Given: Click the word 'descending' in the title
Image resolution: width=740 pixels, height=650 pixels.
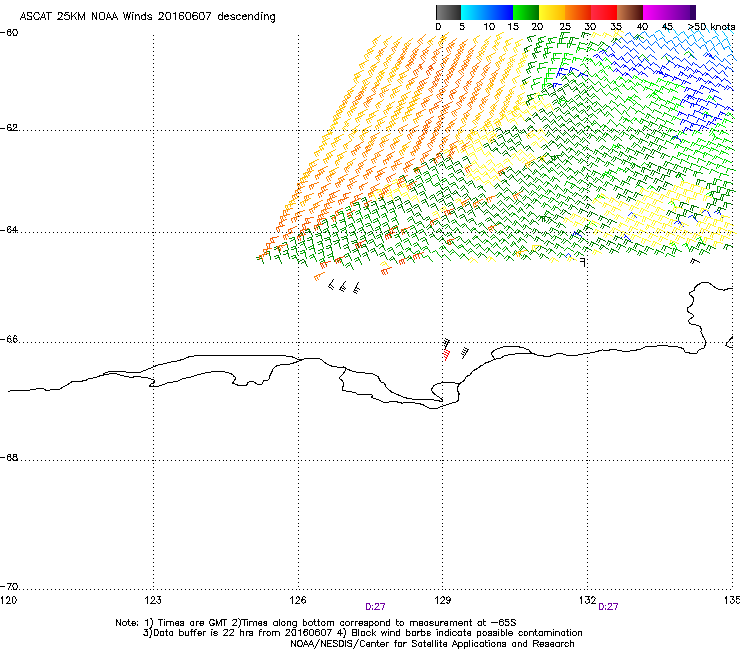Looking at the screenshot, I should (246, 17).
